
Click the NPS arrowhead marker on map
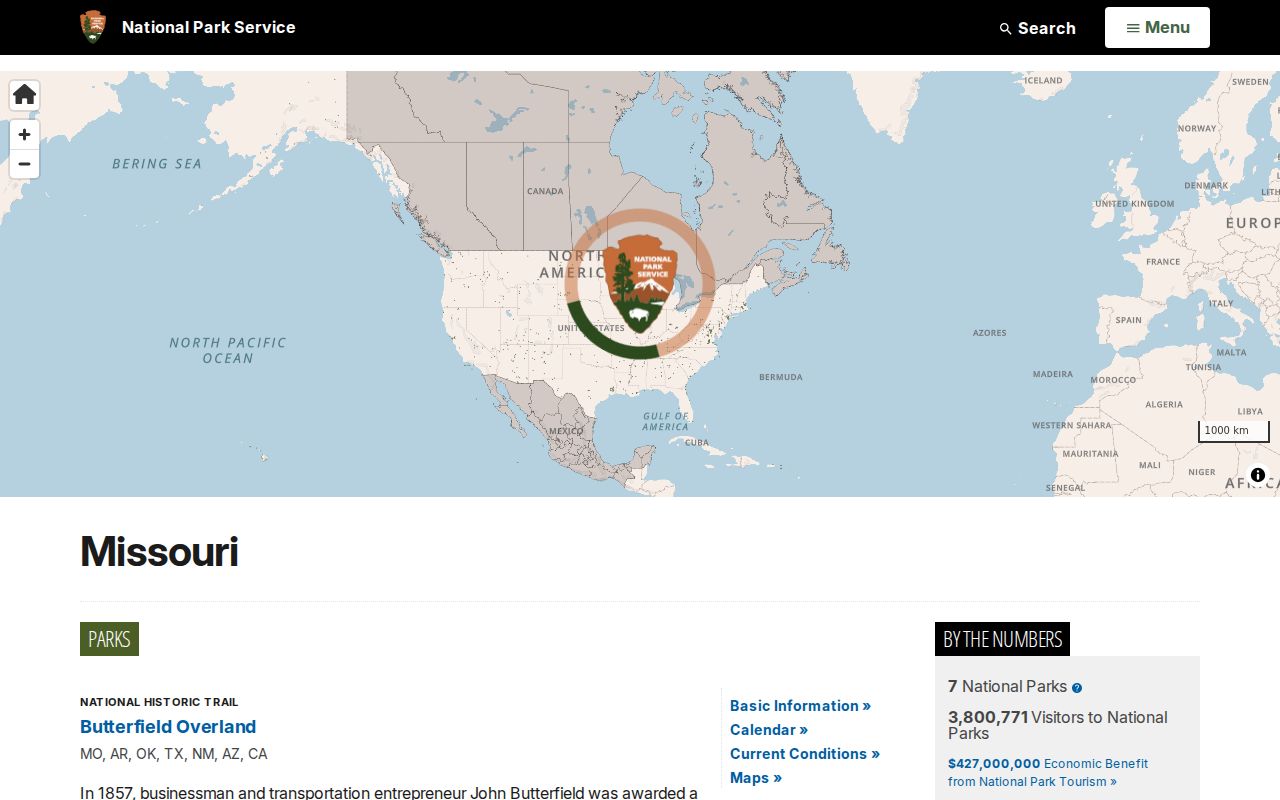pyautogui.click(x=640, y=284)
